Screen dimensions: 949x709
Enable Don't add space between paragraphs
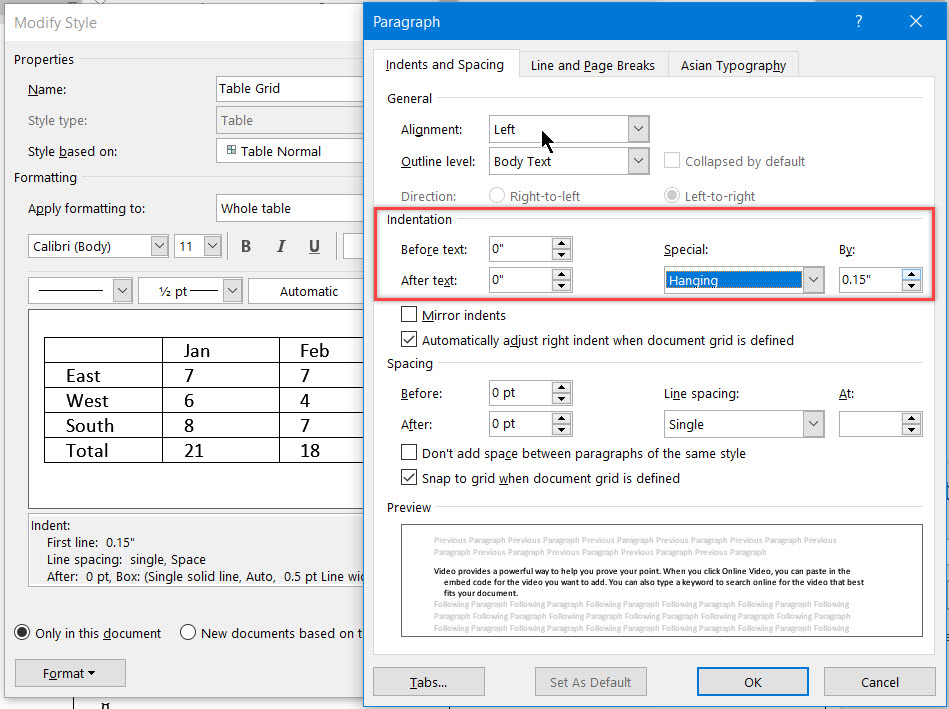pos(409,452)
